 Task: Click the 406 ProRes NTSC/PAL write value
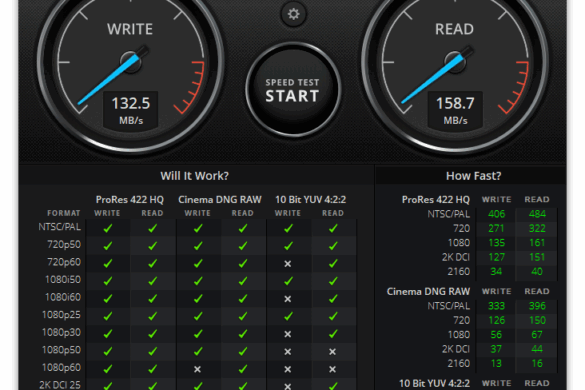pyautogui.click(x=496, y=214)
